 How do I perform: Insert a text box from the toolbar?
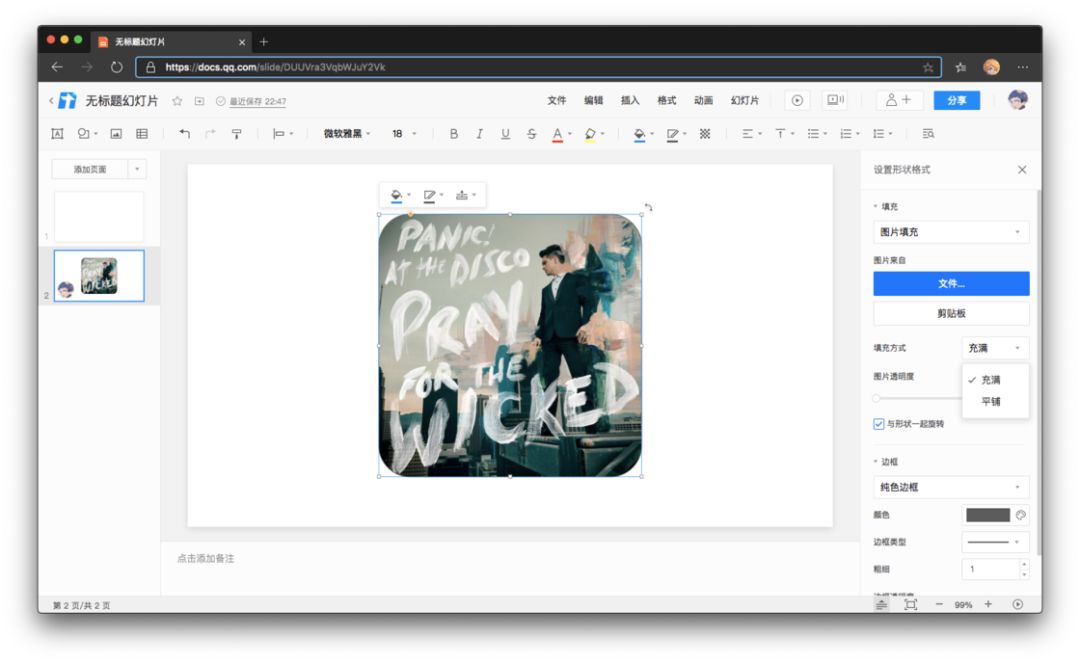57,134
